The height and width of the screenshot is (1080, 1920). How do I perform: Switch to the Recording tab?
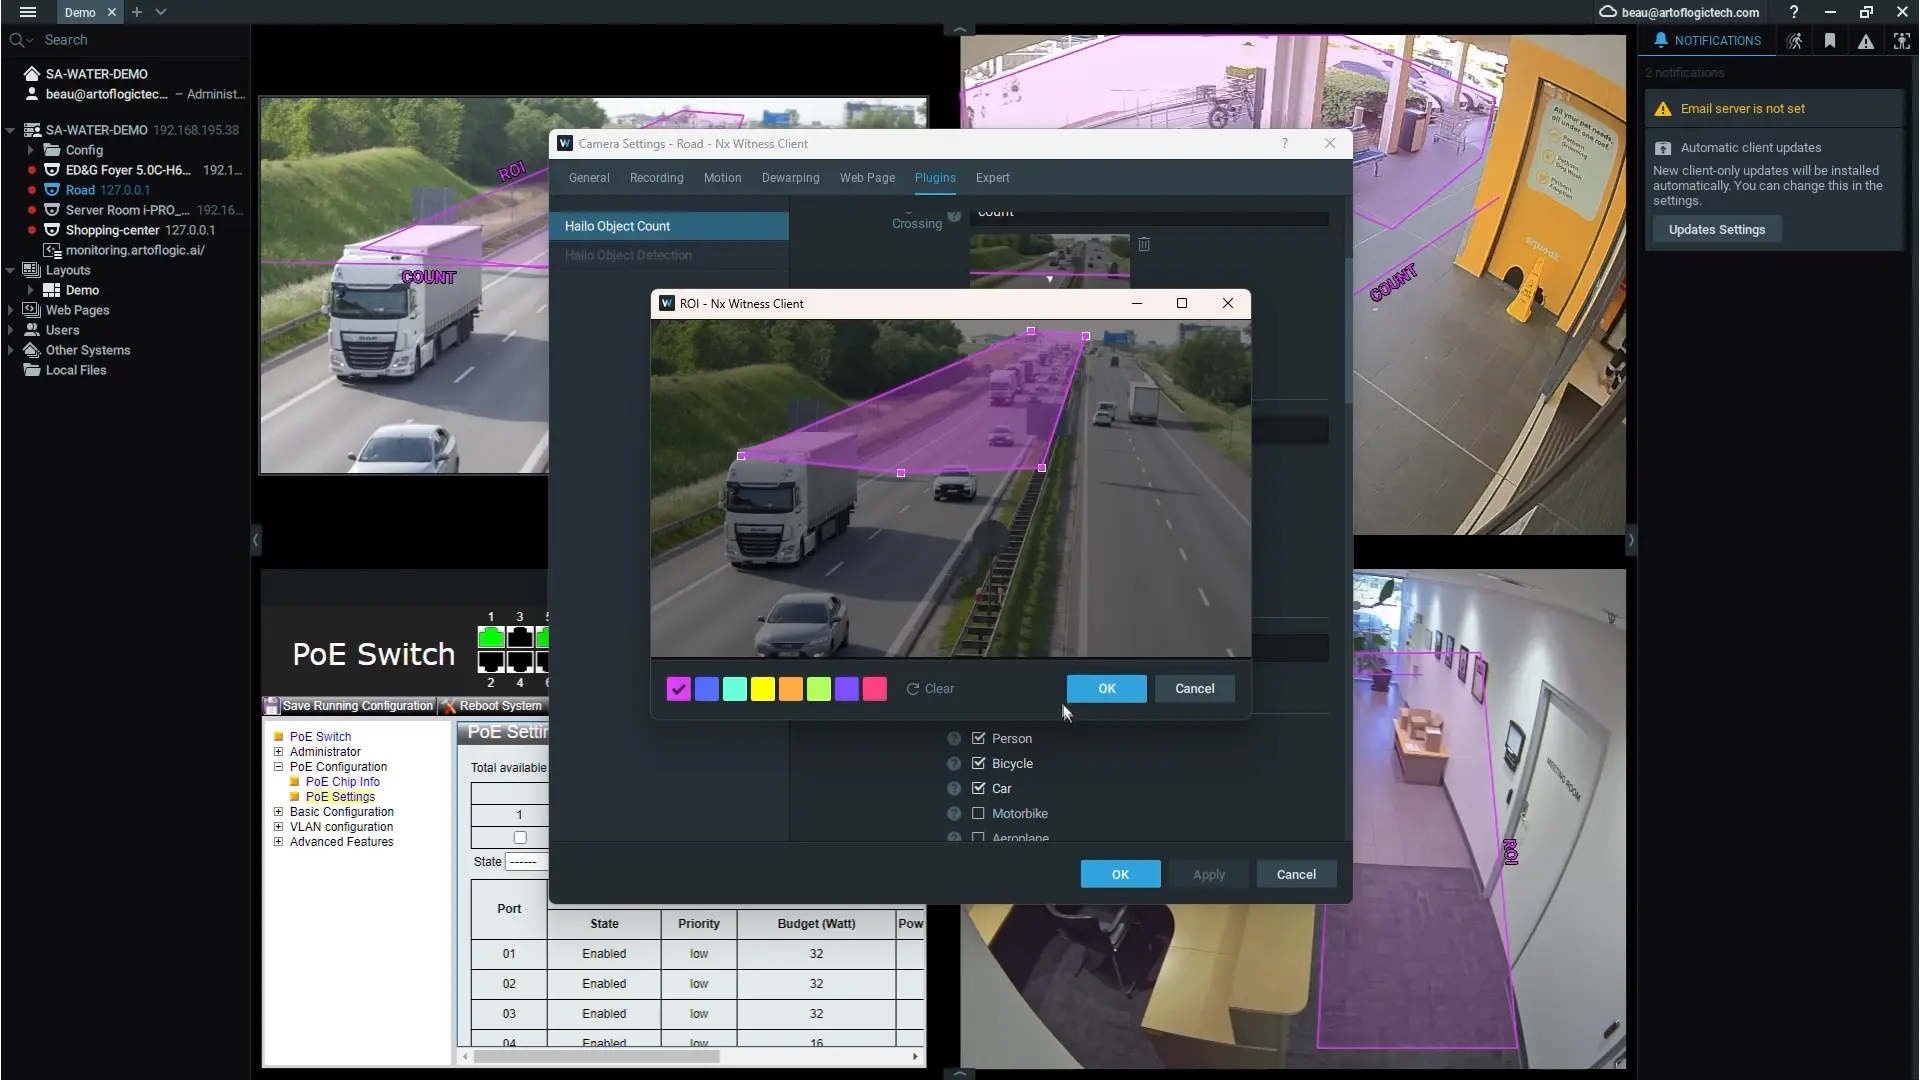pos(656,178)
